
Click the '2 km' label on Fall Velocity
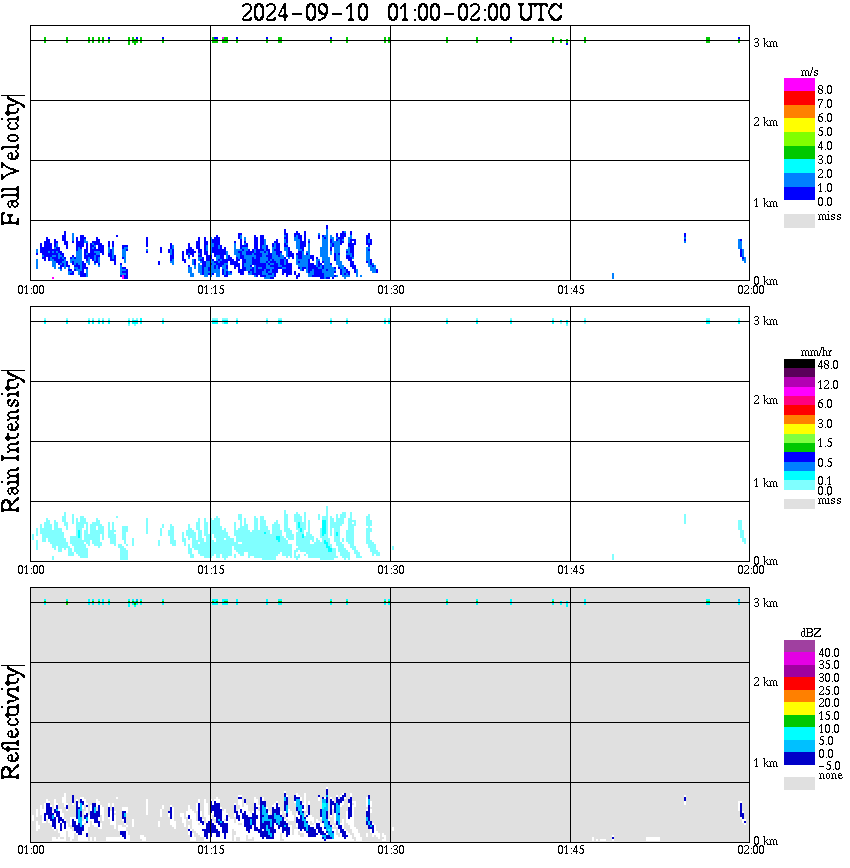coord(765,122)
